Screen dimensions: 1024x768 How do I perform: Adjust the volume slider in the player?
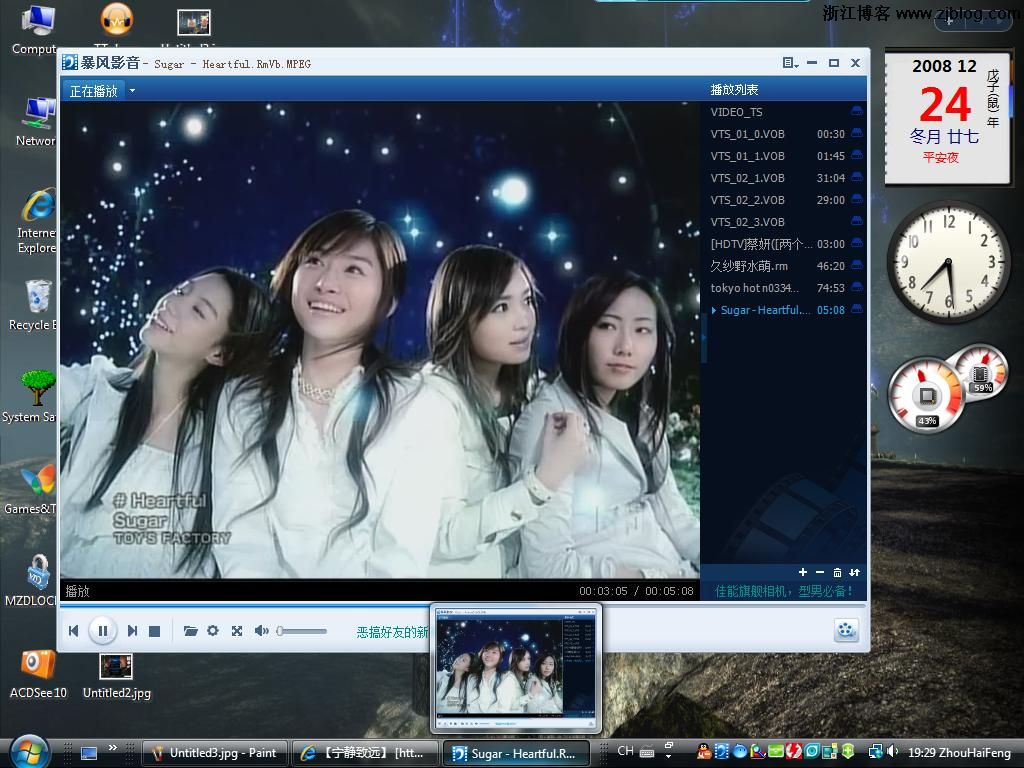pyautogui.click(x=302, y=631)
